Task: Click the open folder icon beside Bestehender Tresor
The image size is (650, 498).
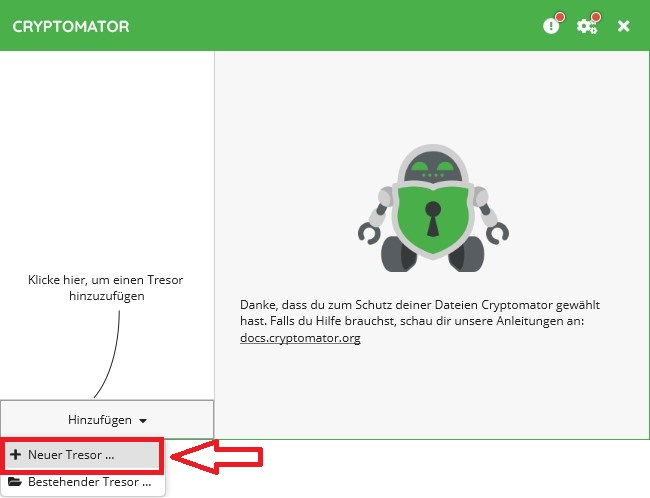Action: [15, 482]
